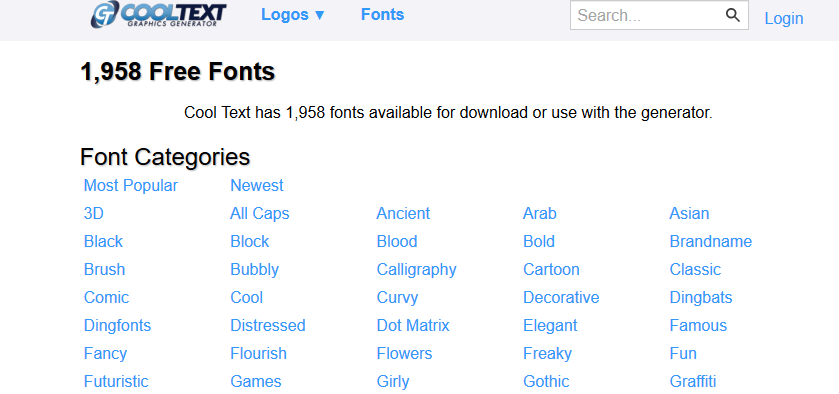View Curvy fonts
The image size is (839, 394).
click(398, 298)
